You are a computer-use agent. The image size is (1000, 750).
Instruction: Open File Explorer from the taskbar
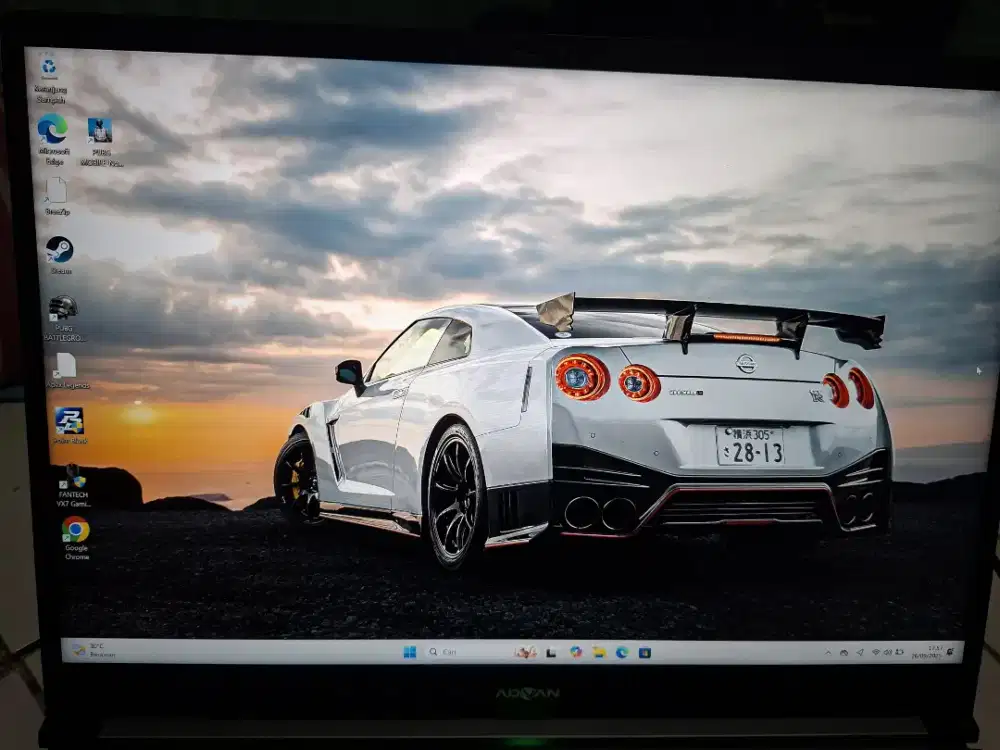600,650
